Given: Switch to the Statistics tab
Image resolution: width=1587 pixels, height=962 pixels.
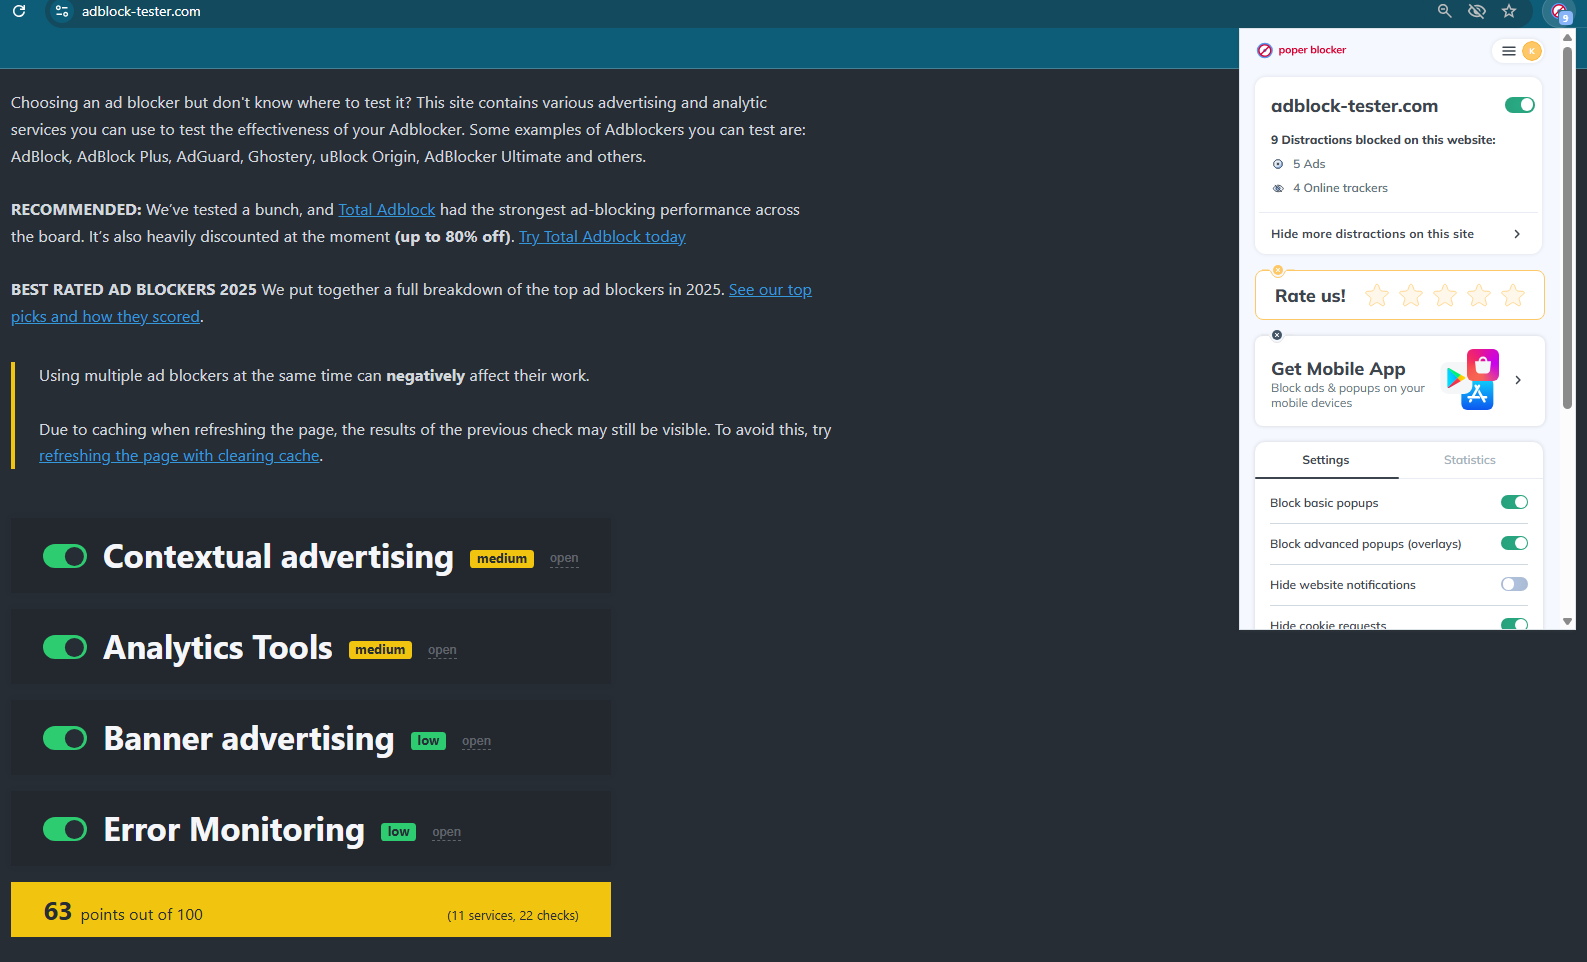Looking at the screenshot, I should pos(1470,460).
